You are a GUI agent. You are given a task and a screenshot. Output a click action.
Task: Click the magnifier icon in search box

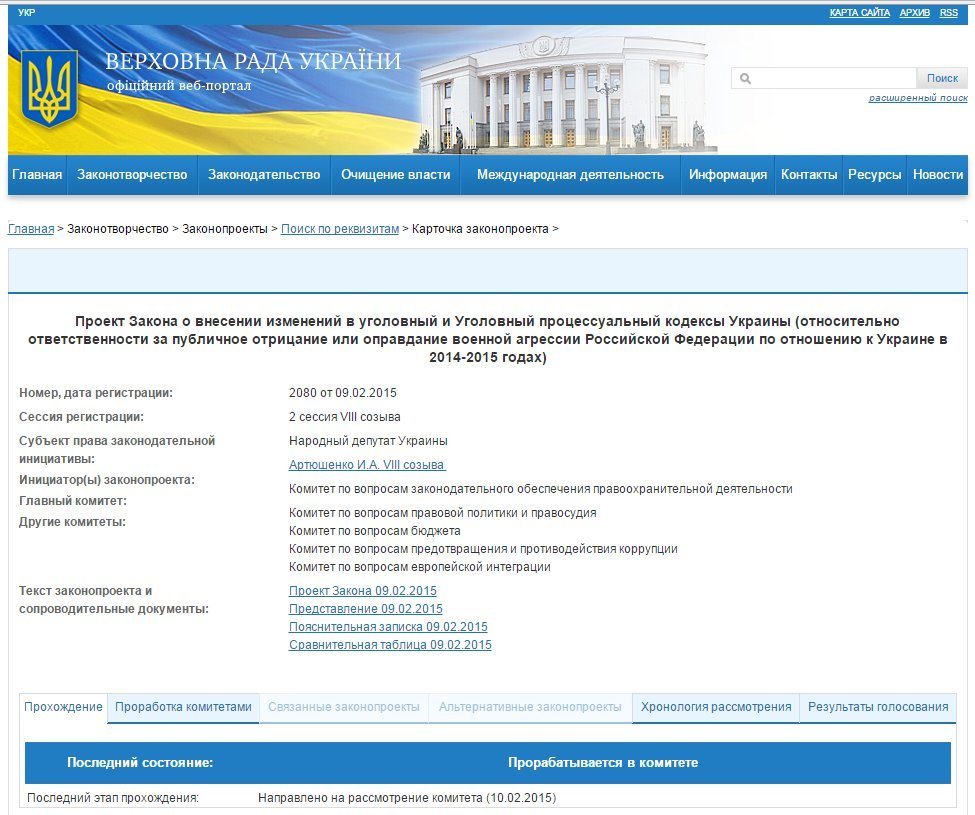click(746, 78)
